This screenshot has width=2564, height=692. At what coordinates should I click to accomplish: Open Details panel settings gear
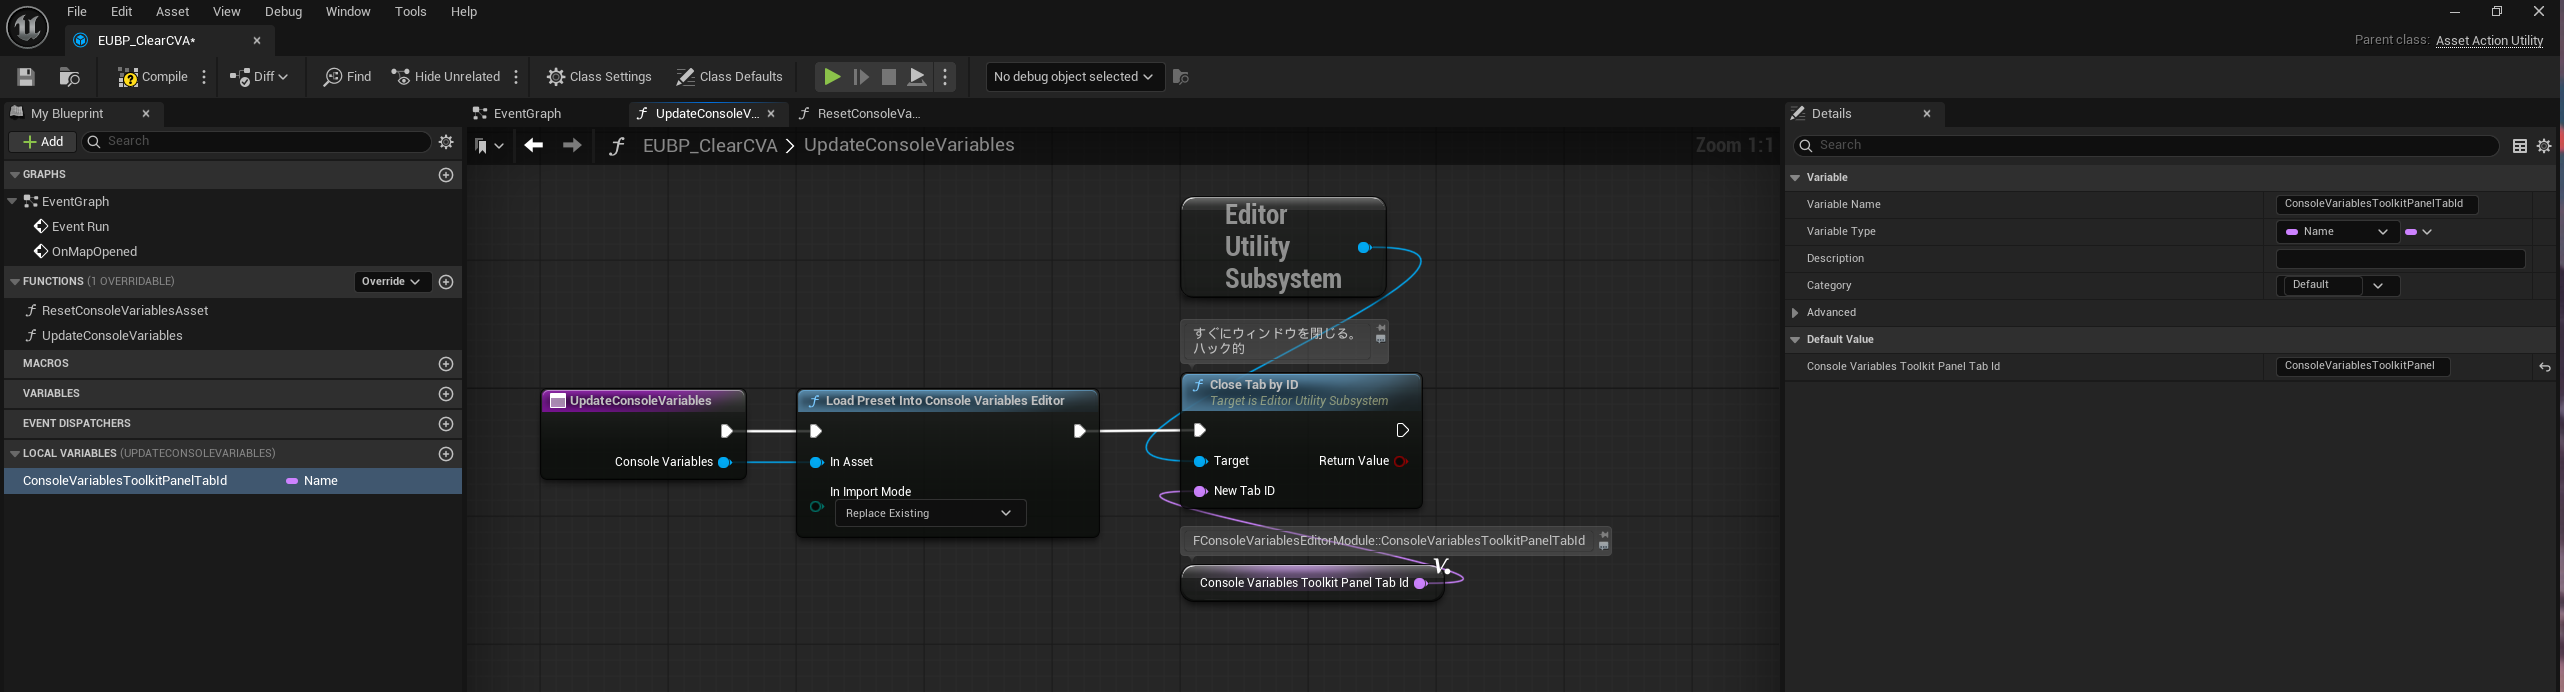point(2544,146)
